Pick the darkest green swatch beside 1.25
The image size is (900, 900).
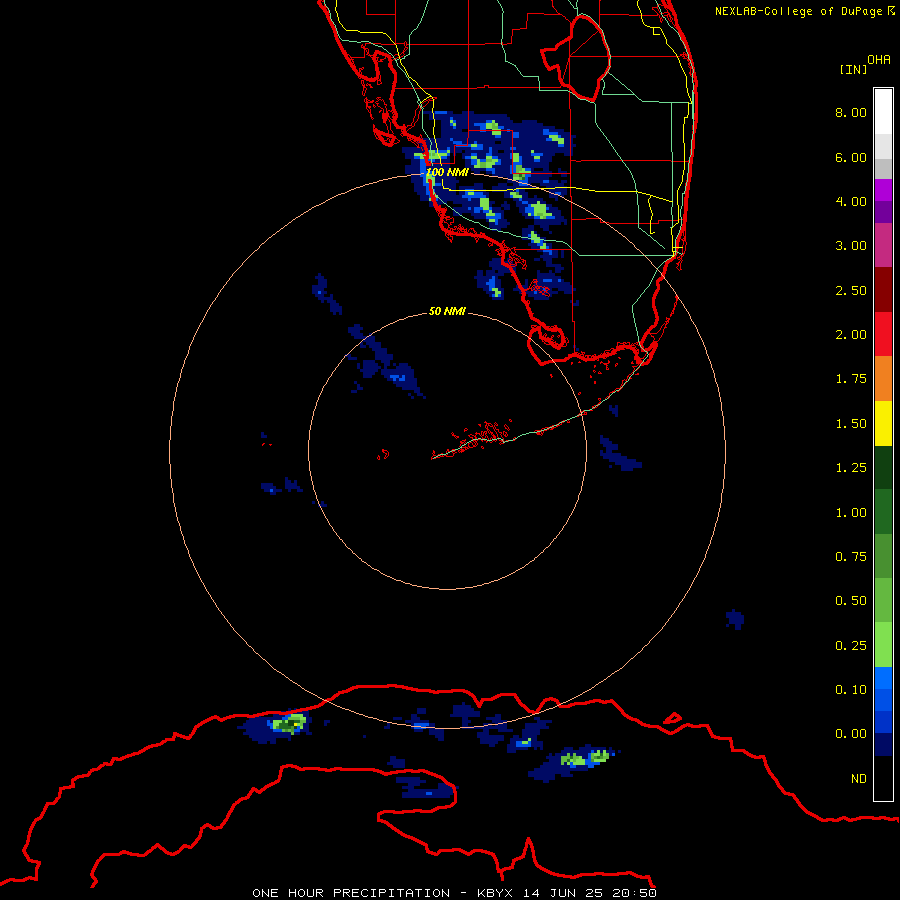pyautogui.click(x=883, y=468)
